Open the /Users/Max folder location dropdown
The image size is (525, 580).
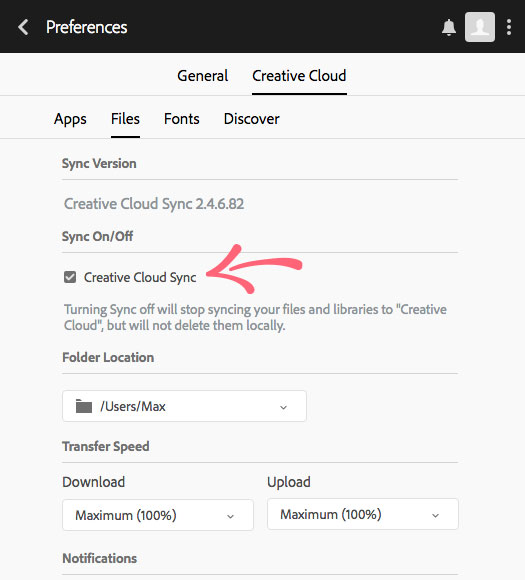pos(184,406)
